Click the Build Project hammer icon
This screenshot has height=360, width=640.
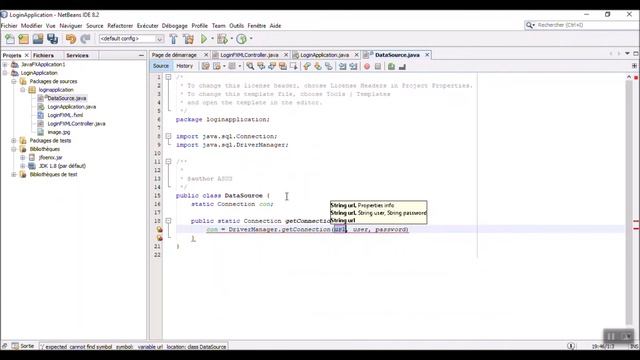[x=173, y=39]
